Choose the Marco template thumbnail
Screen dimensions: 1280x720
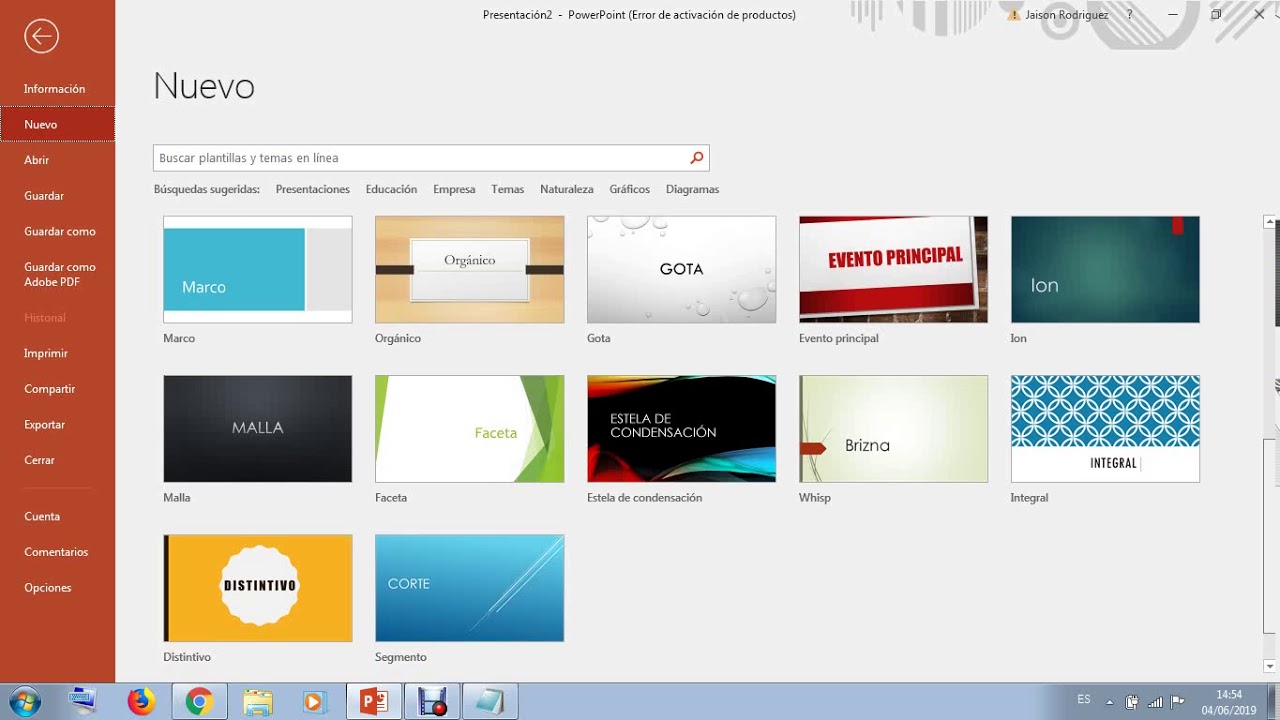pos(258,269)
